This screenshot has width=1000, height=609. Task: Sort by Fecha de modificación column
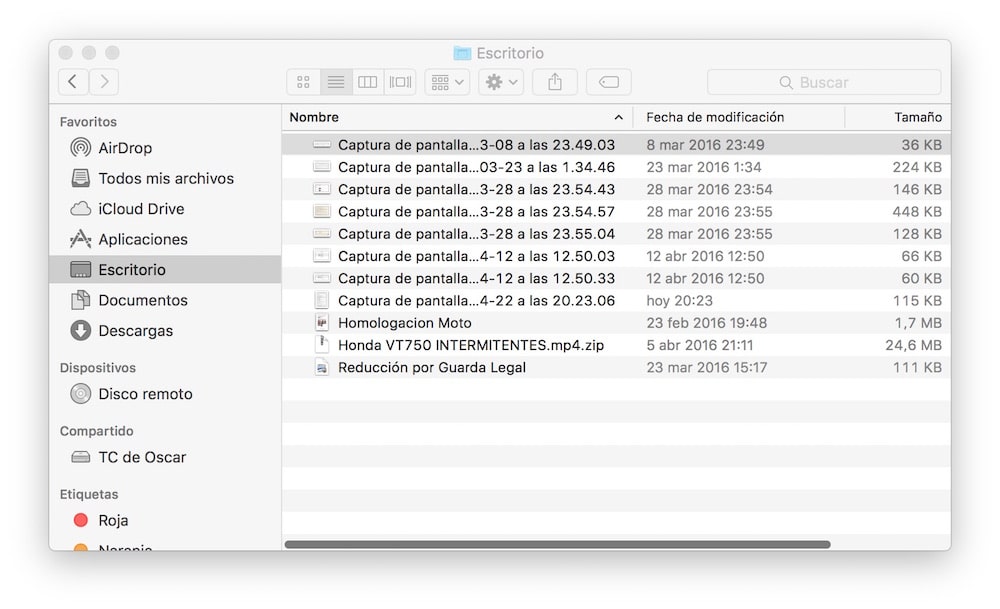715,117
